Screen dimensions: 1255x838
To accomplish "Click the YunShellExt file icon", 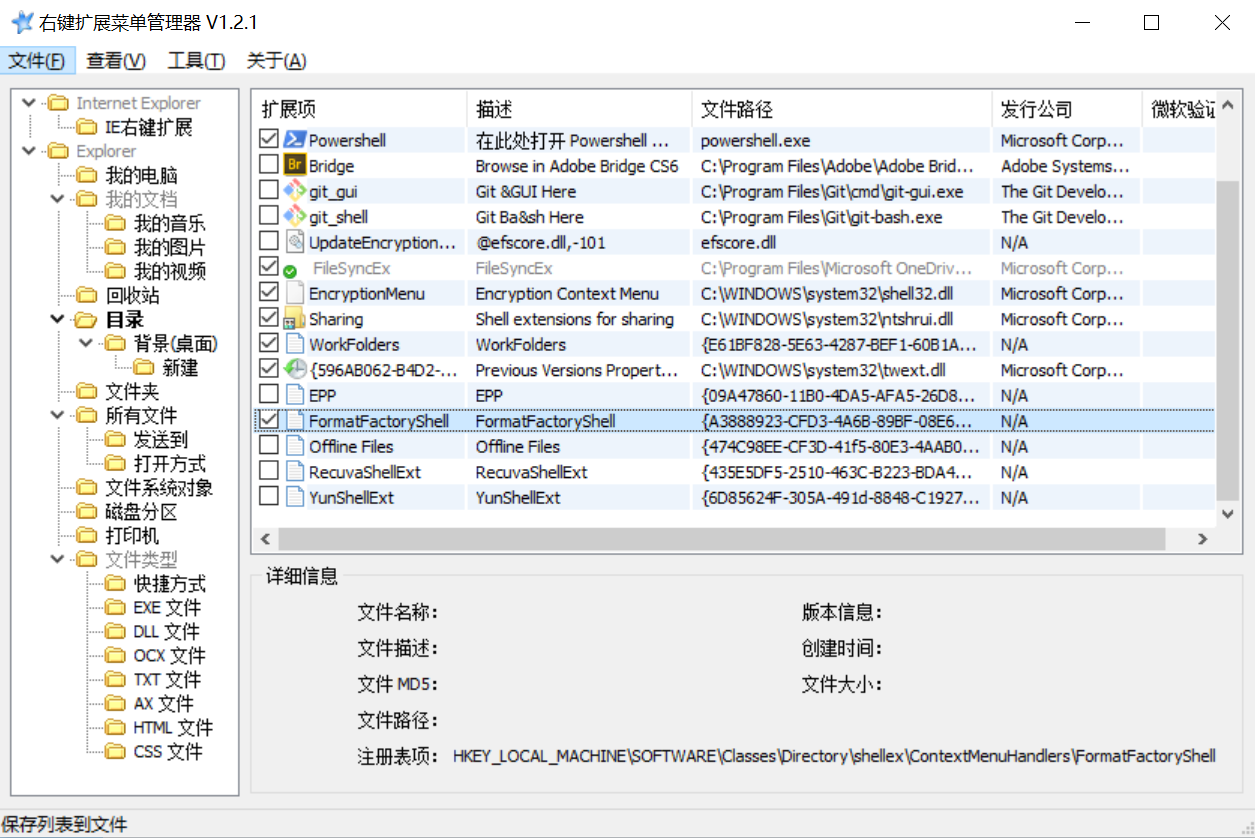I will tap(294, 497).
